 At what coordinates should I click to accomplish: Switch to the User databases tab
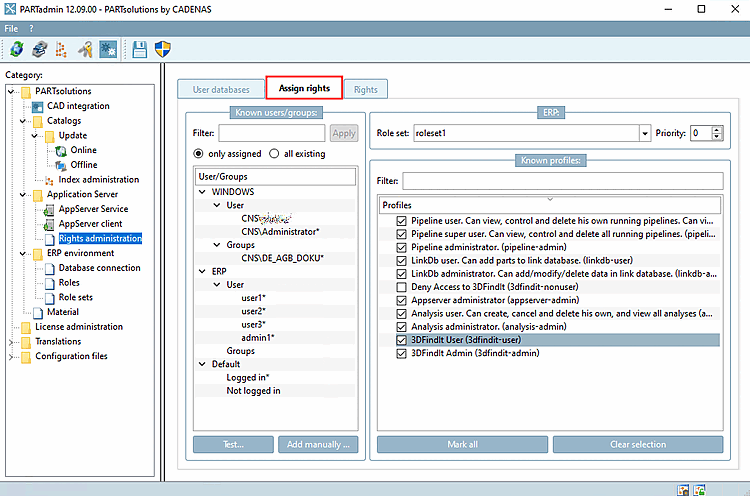pyautogui.click(x=221, y=89)
